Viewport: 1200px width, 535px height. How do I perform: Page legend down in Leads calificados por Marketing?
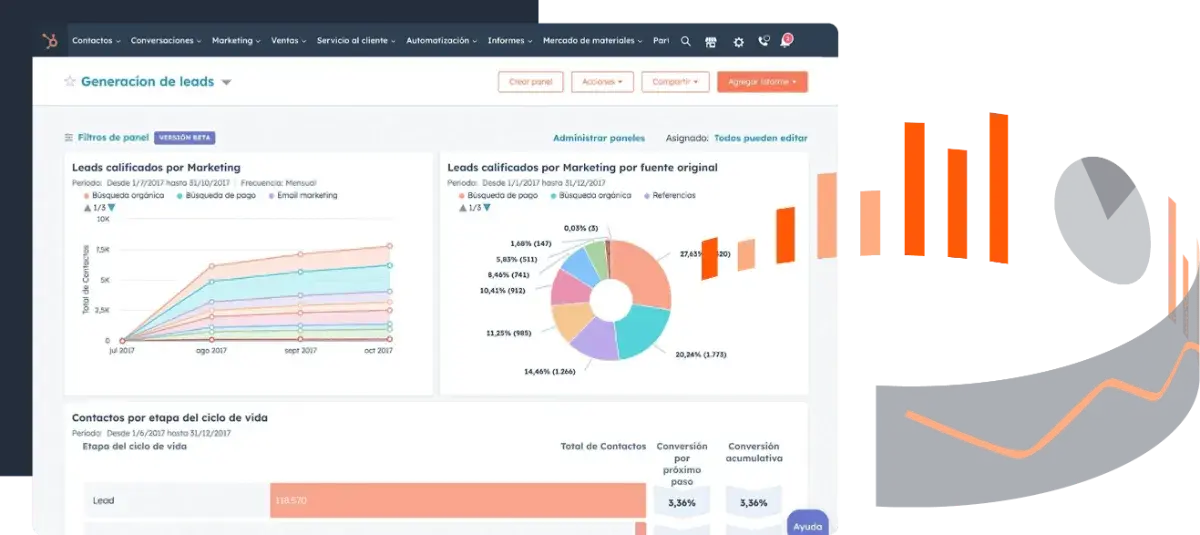111,208
